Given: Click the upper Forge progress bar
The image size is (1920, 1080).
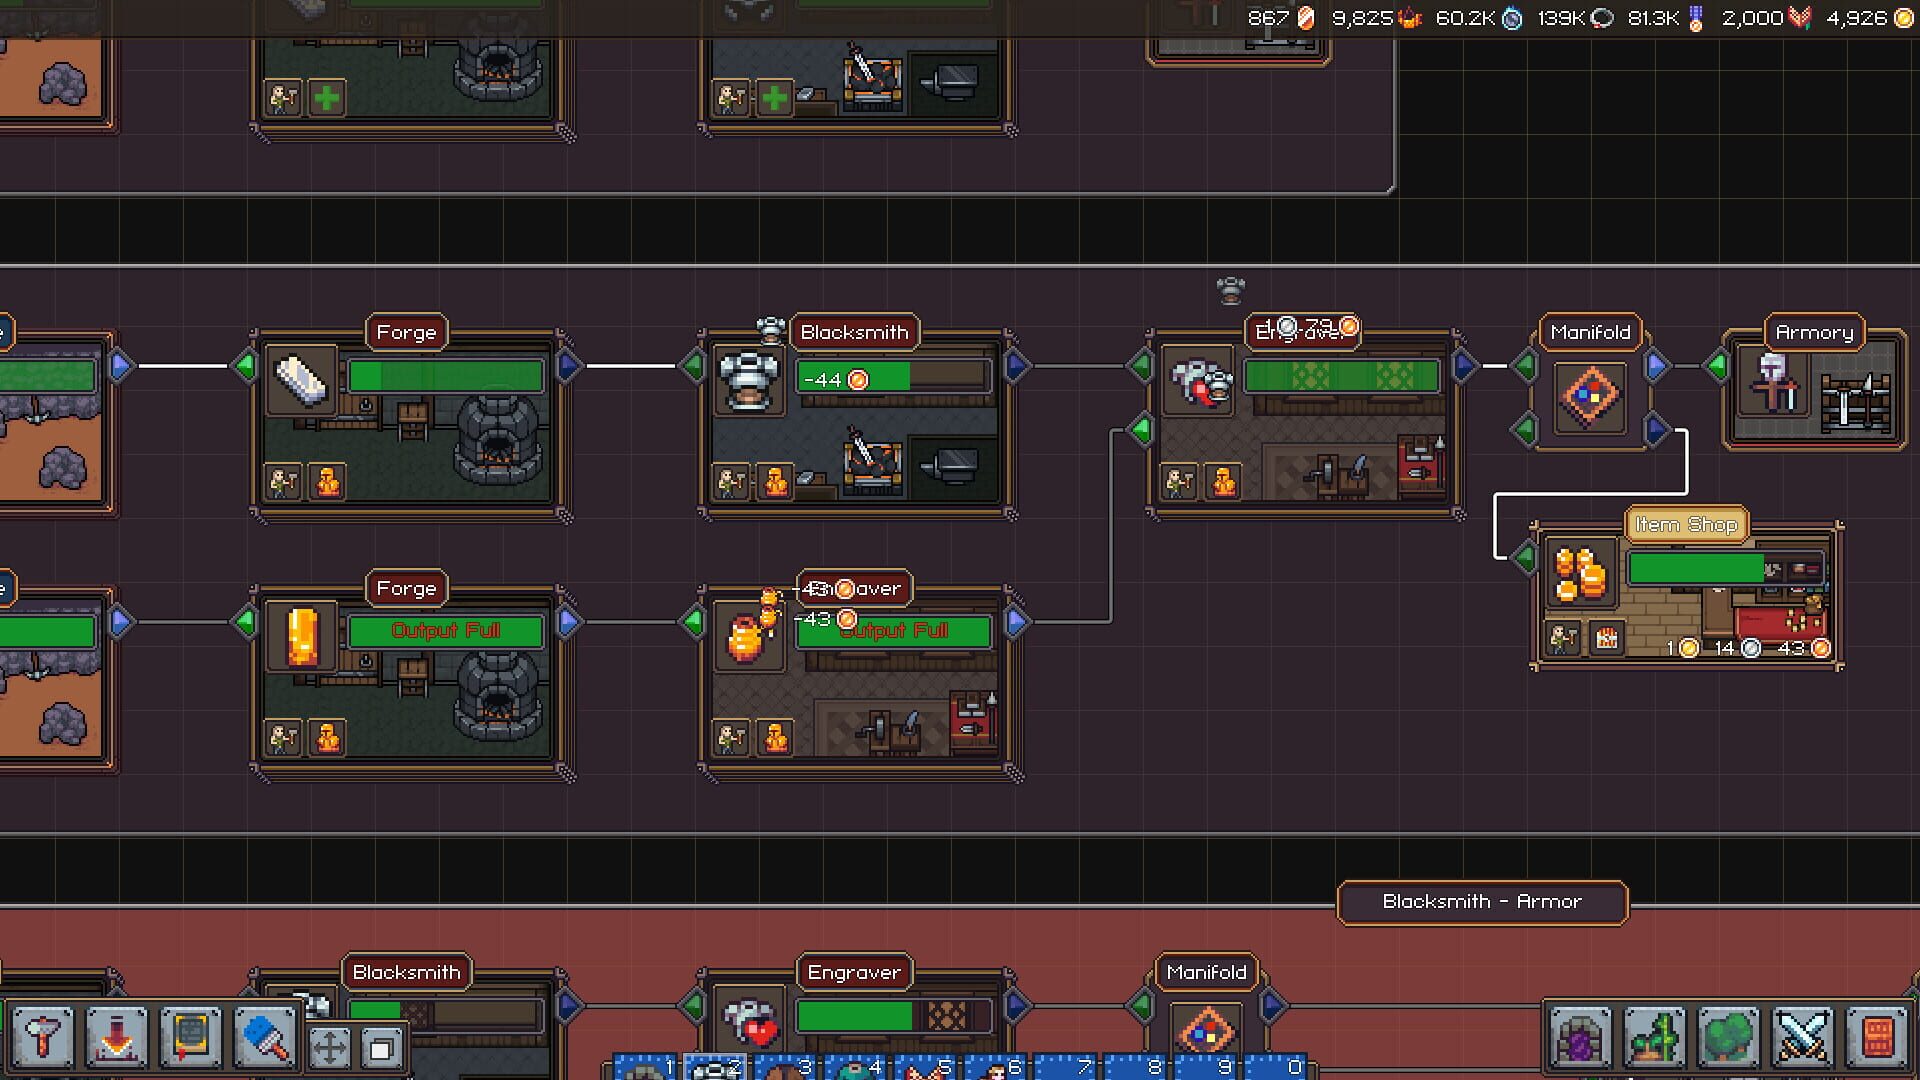Looking at the screenshot, I should [x=446, y=376].
